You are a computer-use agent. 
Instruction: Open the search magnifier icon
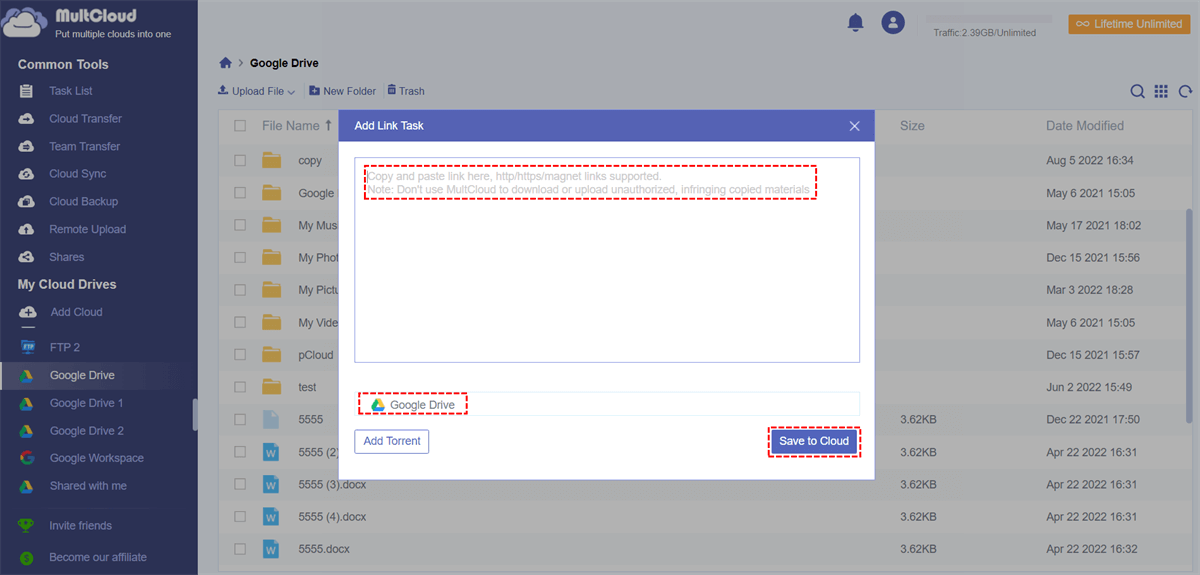point(1137,91)
